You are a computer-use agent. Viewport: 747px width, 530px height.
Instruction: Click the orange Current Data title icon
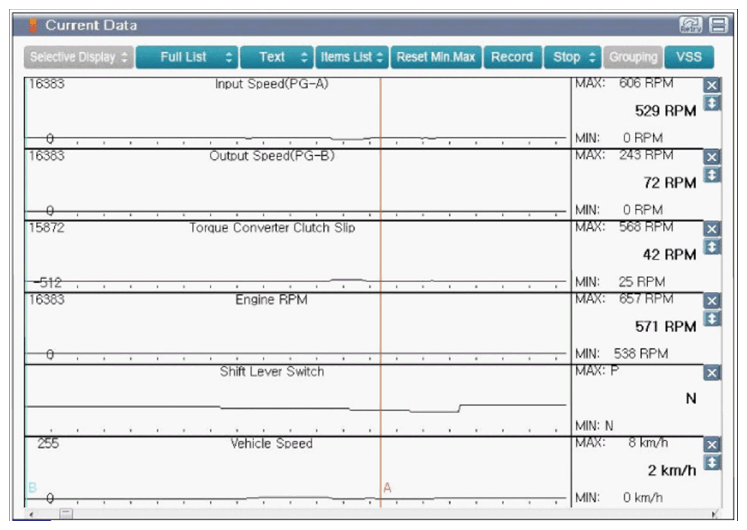pos(32,25)
